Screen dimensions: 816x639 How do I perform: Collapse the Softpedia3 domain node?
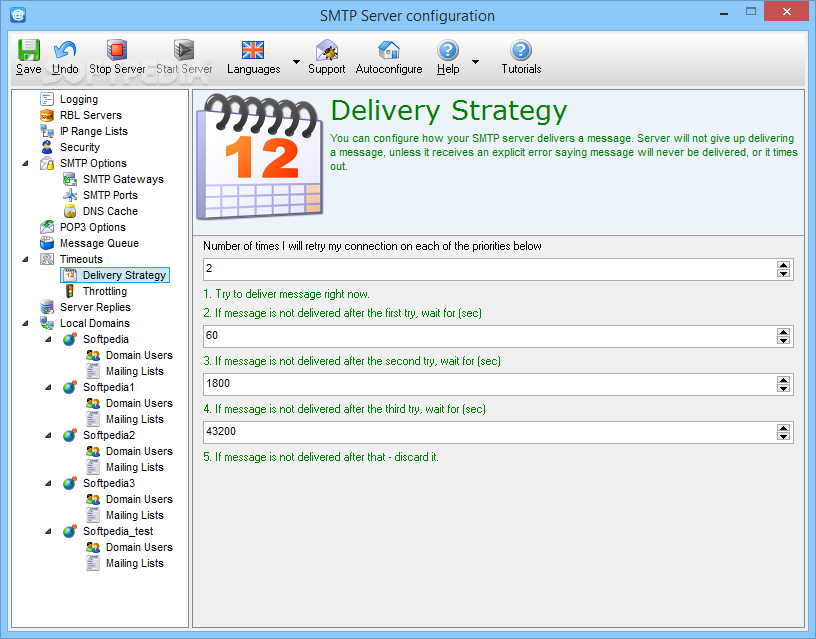(x=48, y=483)
